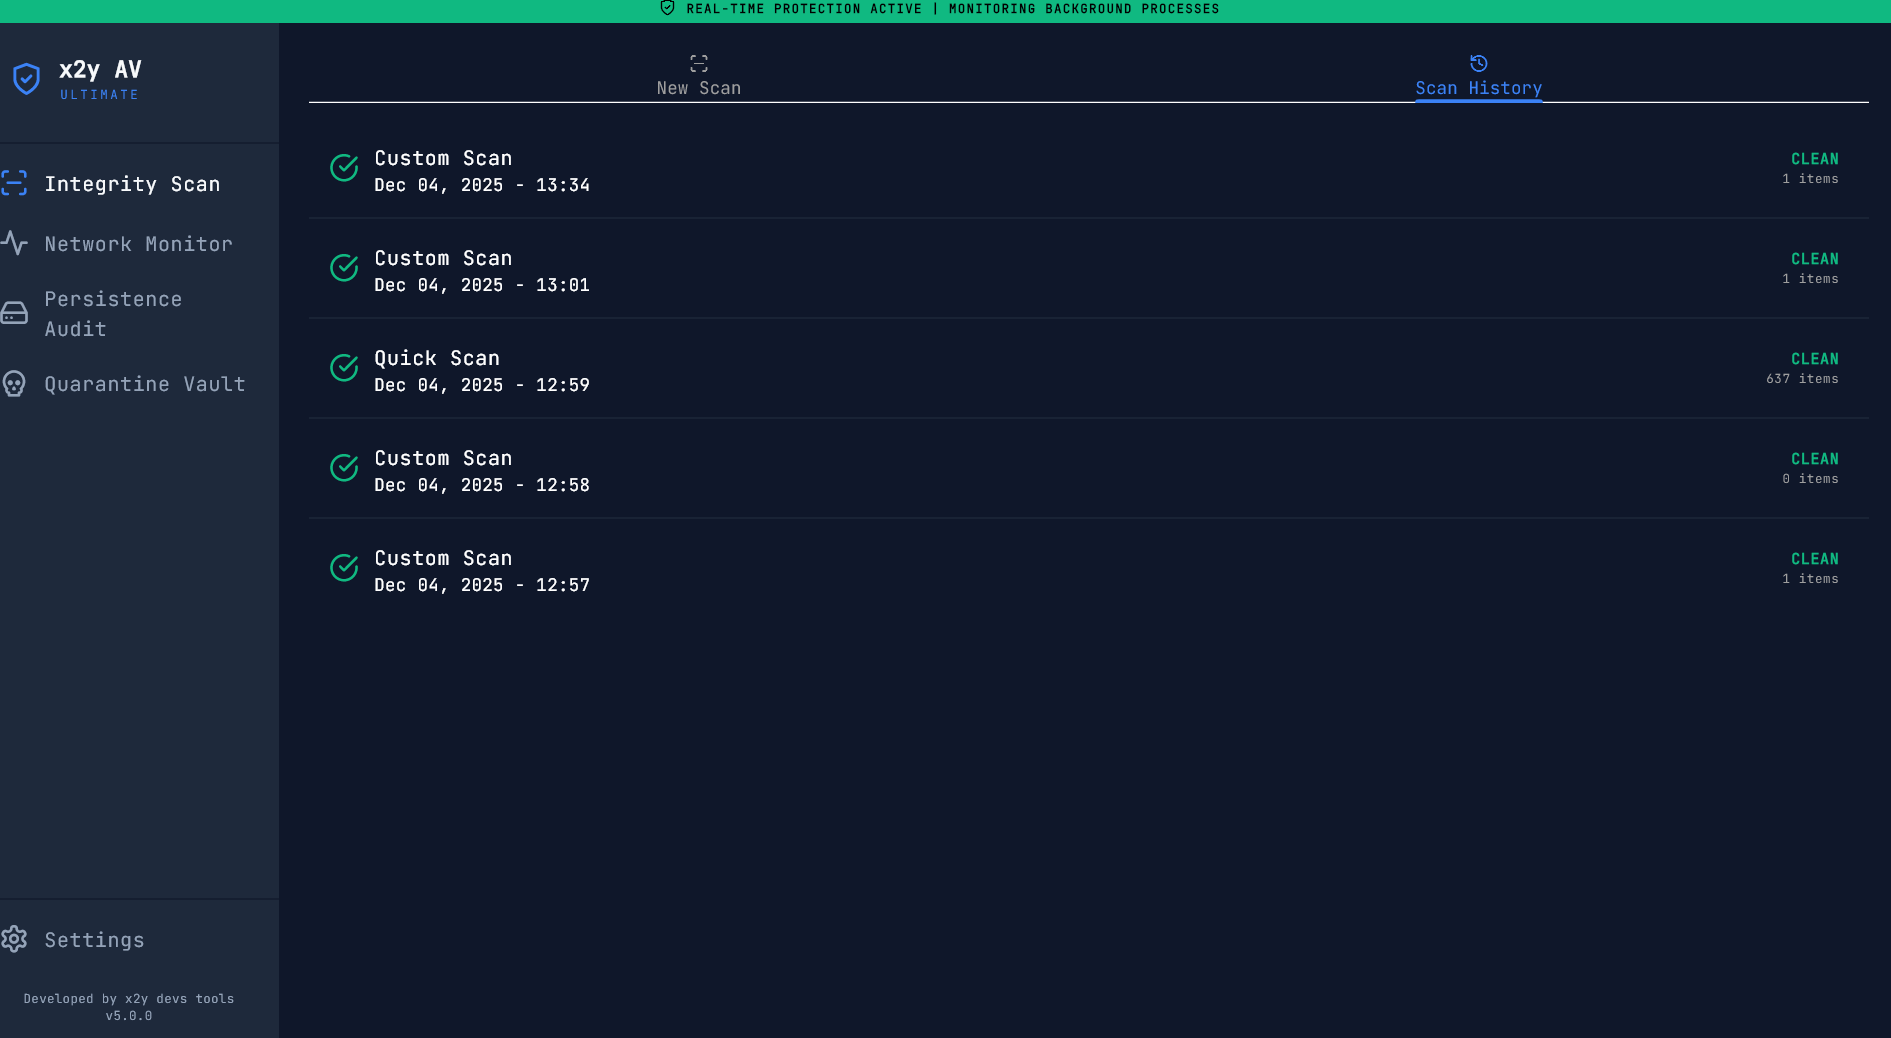Click the Network Monitor pulse icon

point(14,243)
